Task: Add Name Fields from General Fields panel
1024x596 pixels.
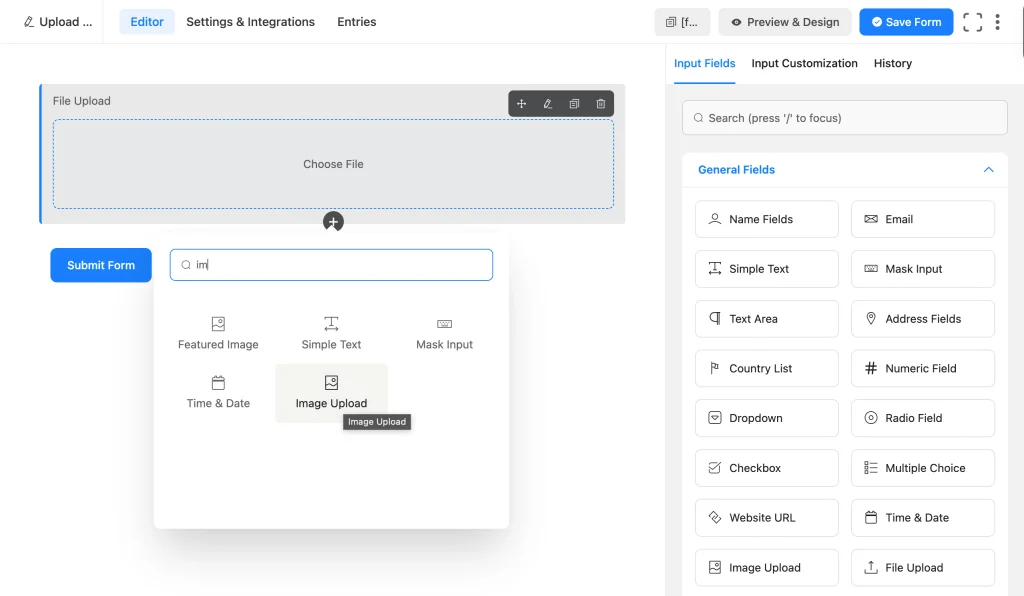Action: click(767, 219)
